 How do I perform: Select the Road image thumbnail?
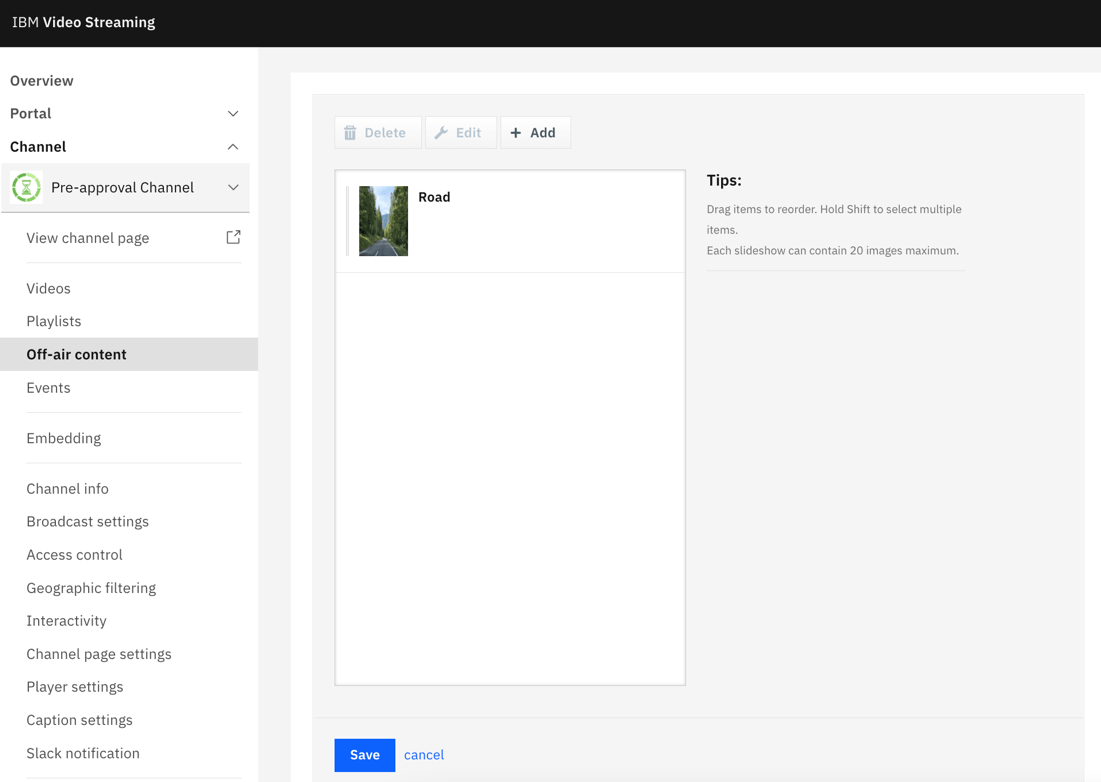(383, 221)
